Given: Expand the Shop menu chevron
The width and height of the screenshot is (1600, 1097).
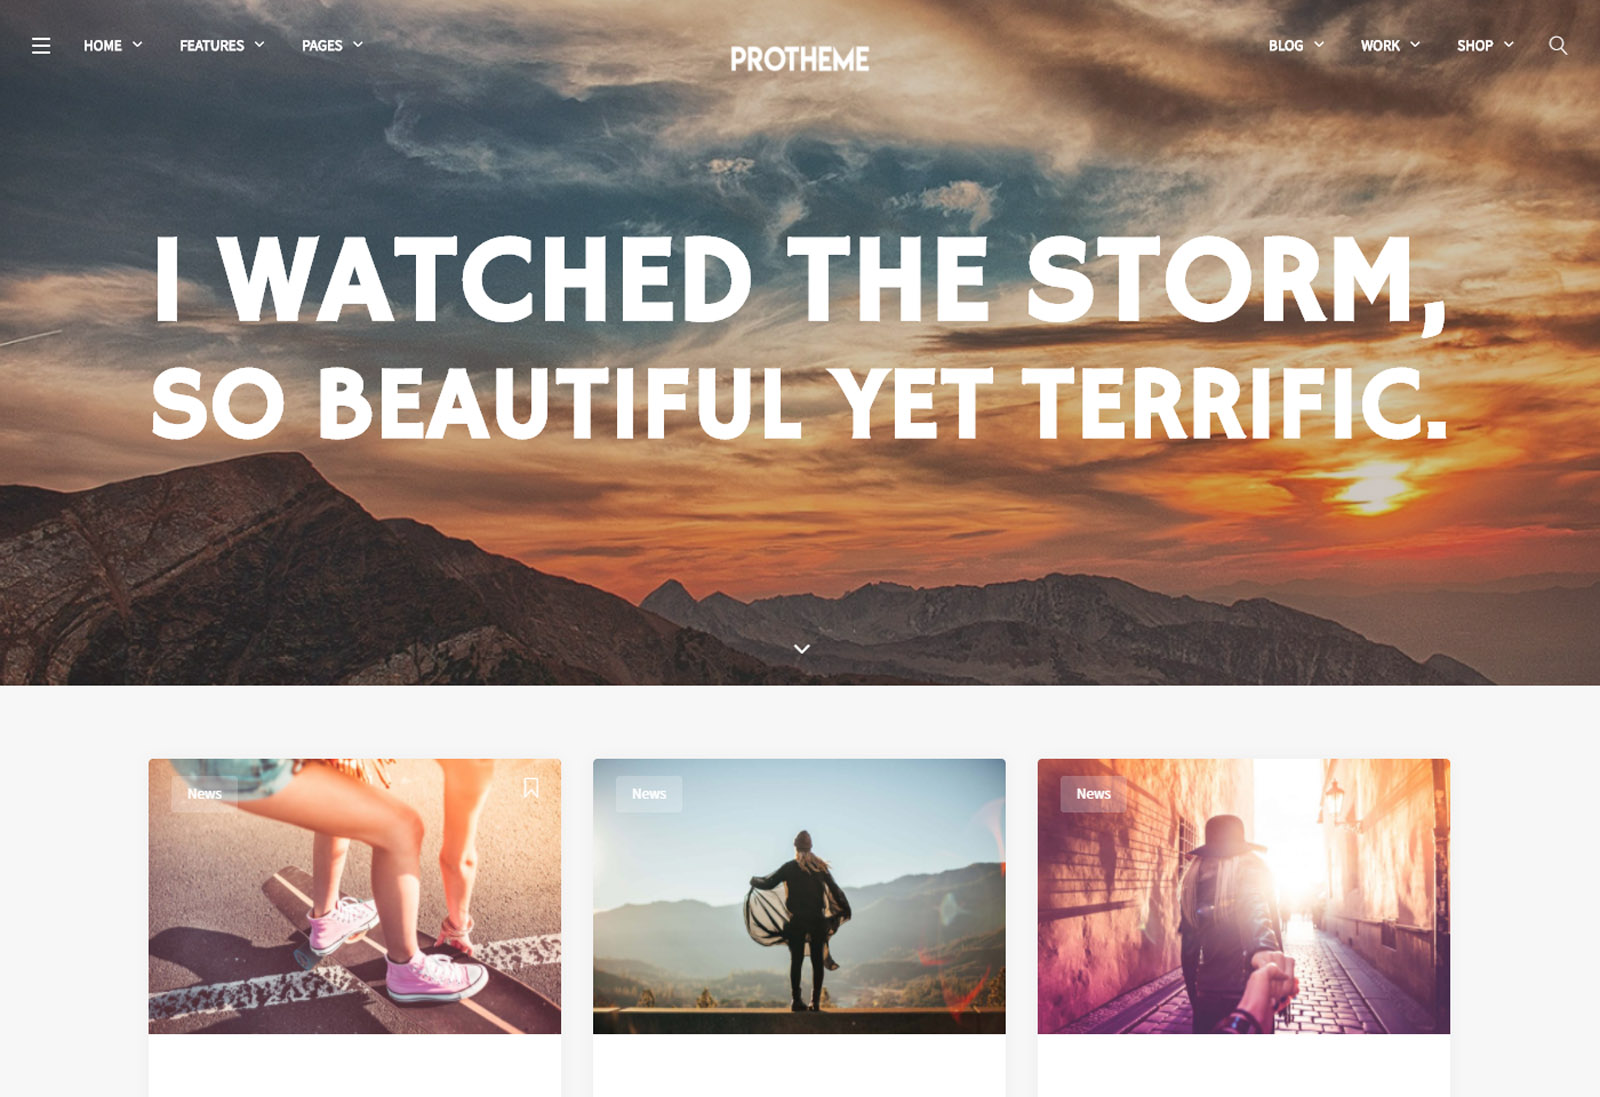Looking at the screenshot, I should (1509, 45).
